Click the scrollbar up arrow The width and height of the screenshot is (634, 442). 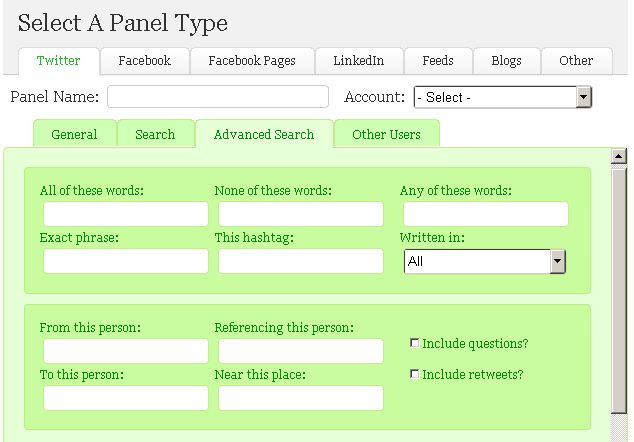619,156
